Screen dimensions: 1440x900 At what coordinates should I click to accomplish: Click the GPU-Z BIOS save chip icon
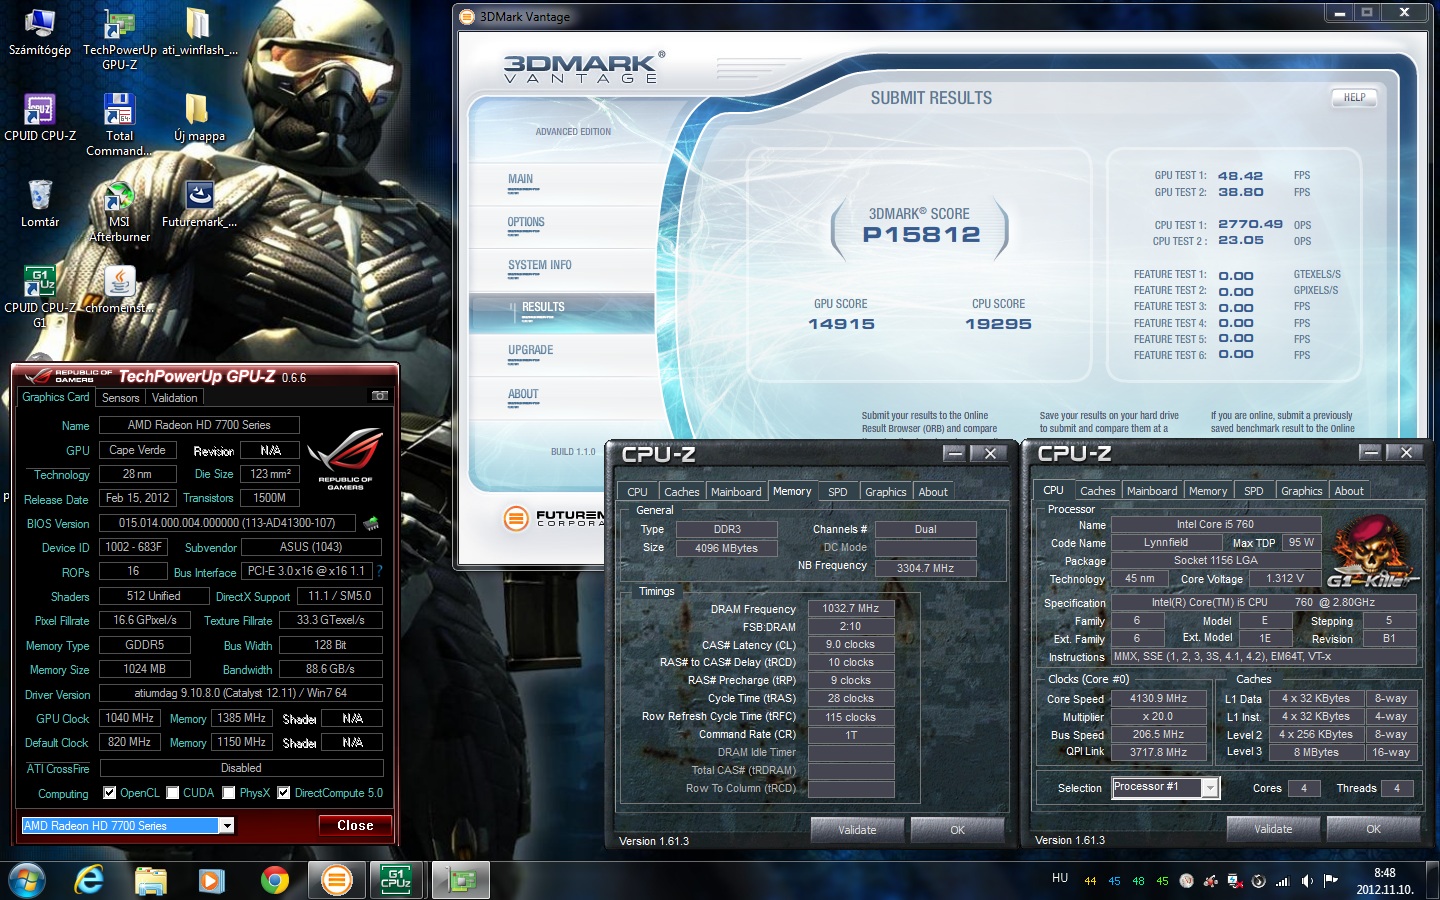pos(371,523)
